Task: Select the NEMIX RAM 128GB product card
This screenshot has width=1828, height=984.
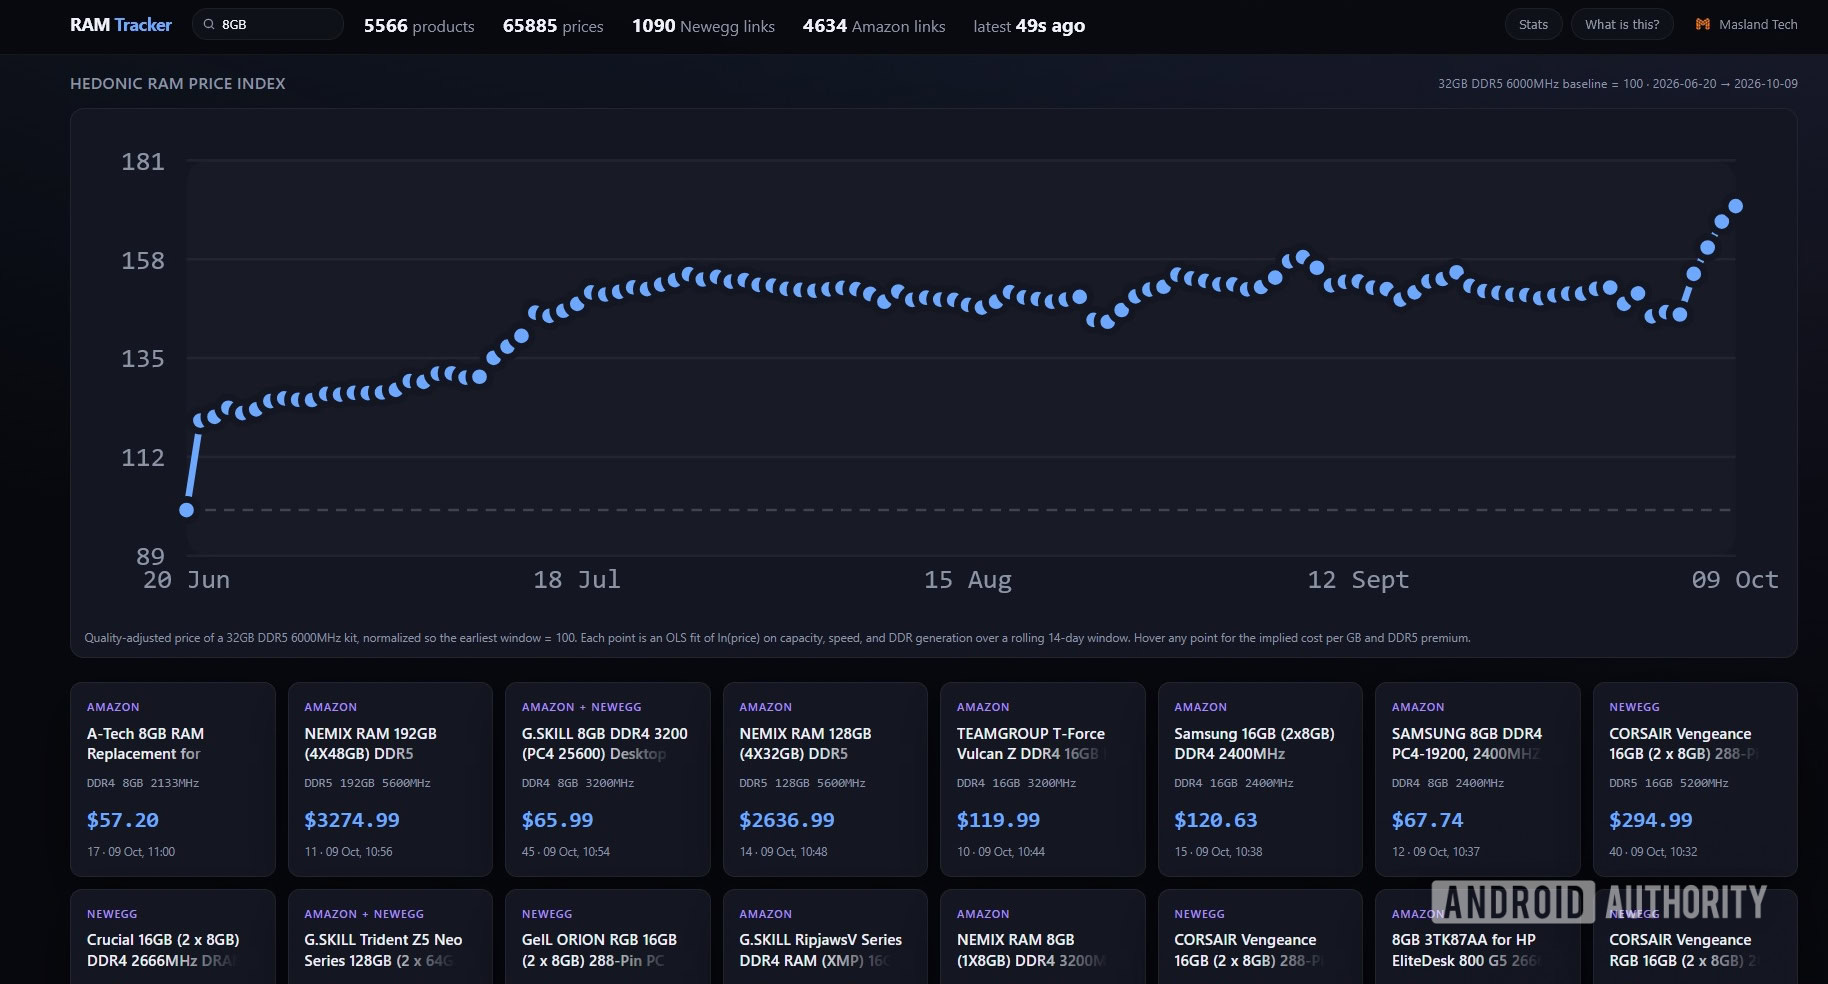Action: pos(825,779)
